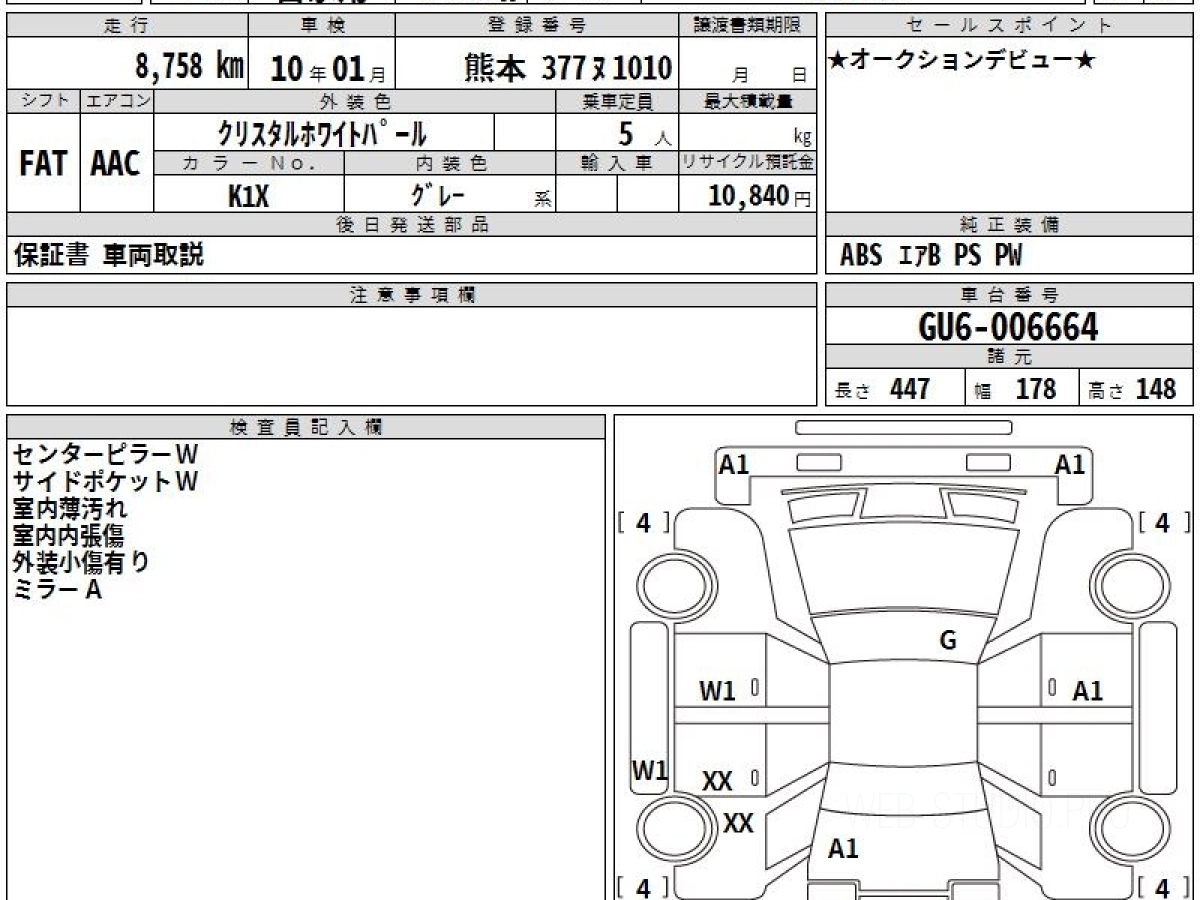Click the empty 注意事項欄 notes field
The width and height of the screenshot is (1200, 900).
point(411,355)
